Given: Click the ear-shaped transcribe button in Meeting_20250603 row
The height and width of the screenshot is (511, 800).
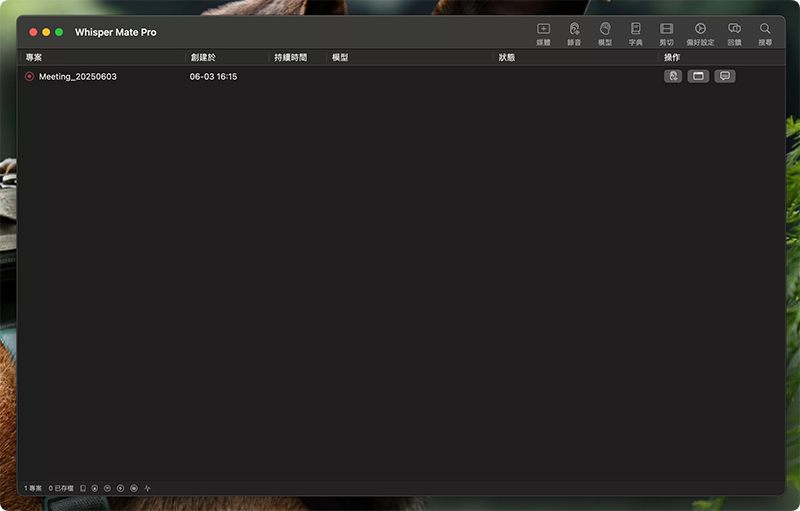Looking at the screenshot, I should (x=673, y=76).
